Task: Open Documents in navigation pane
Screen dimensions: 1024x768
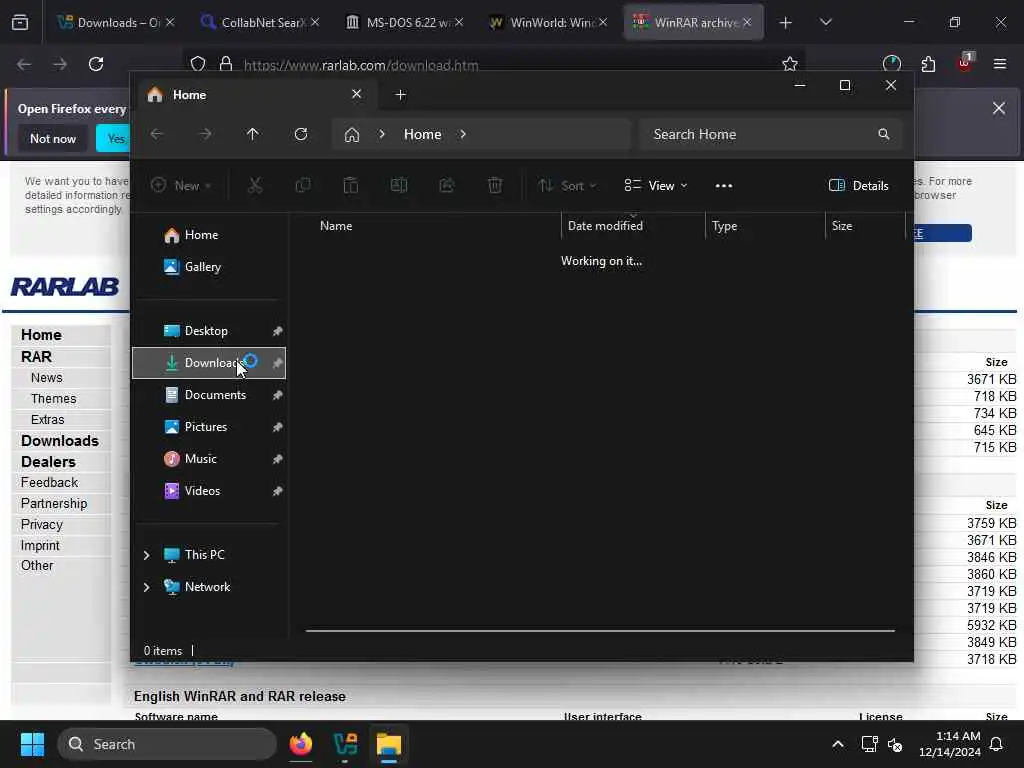Action: (x=209, y=395)
